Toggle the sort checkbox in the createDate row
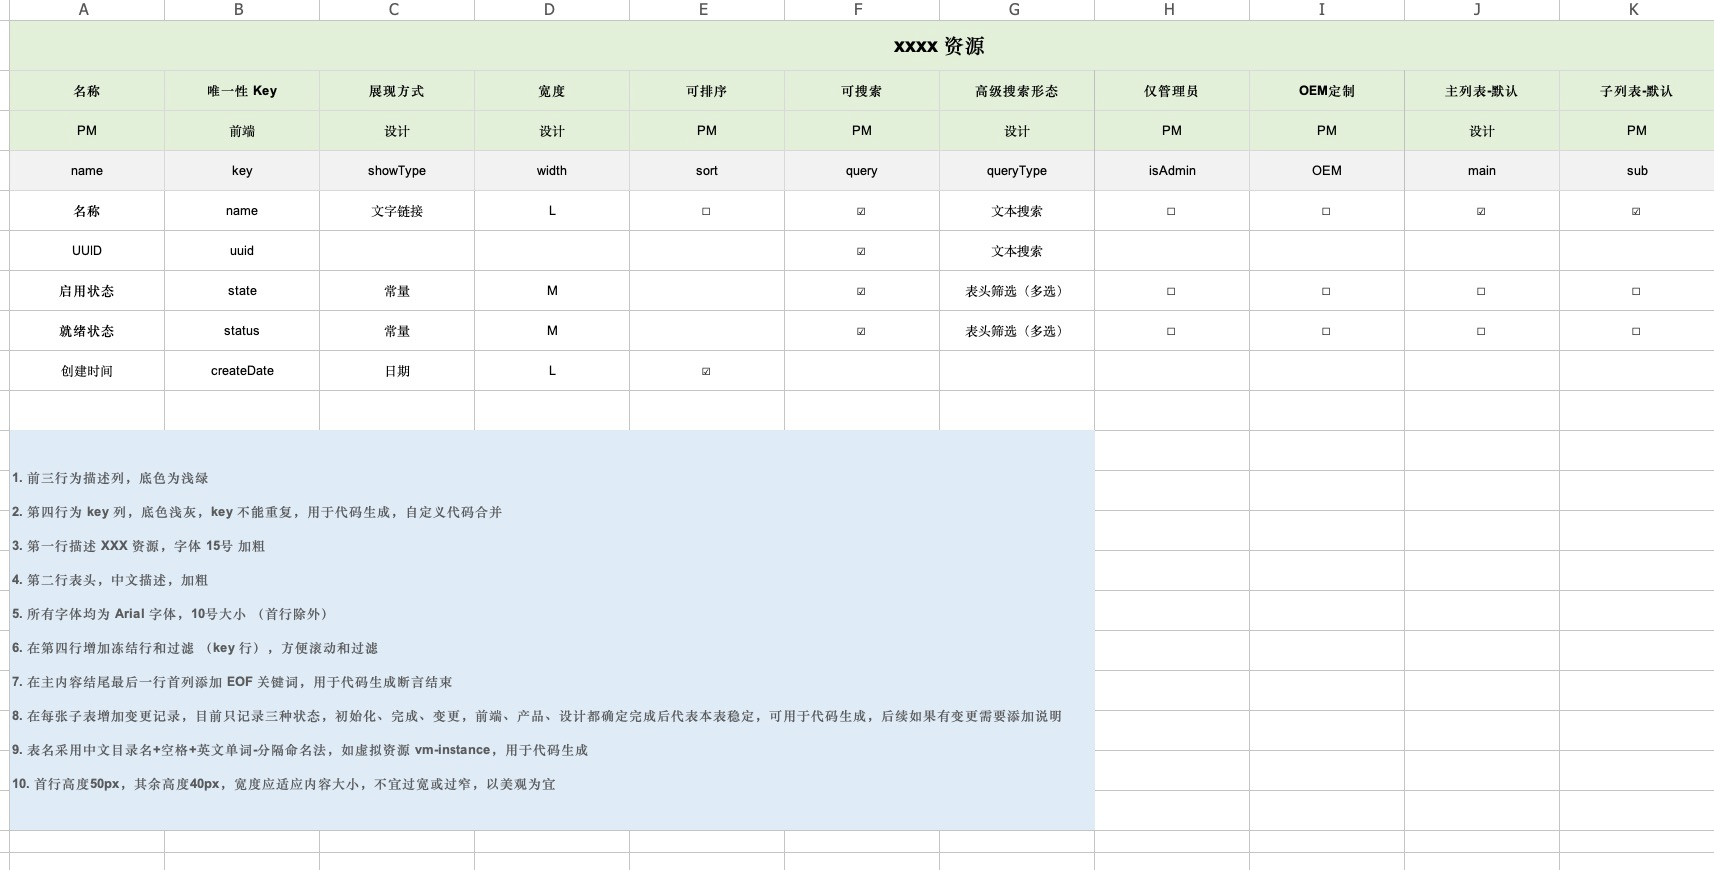Viewport: 1714px width, 870px height. click(706, 371)
